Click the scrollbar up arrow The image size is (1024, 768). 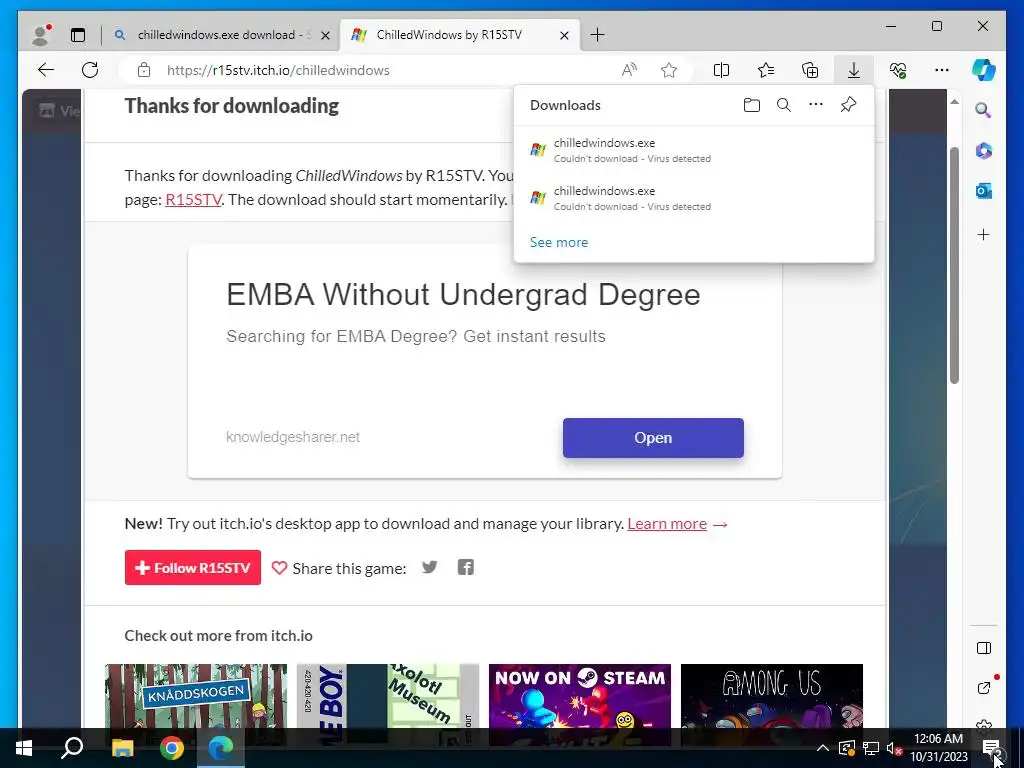[x=954, y=102]
